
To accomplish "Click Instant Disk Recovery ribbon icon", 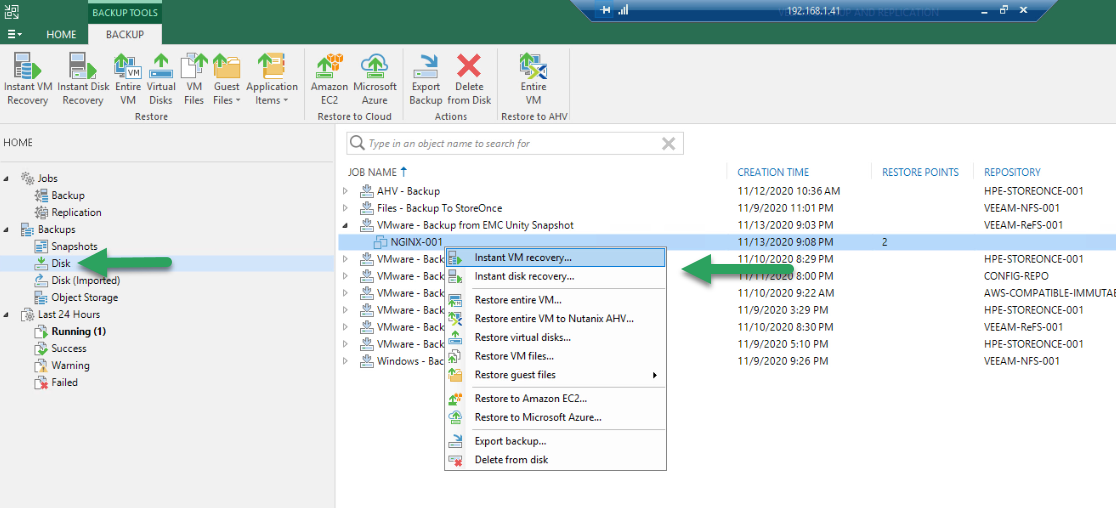I will click(83, 79).
